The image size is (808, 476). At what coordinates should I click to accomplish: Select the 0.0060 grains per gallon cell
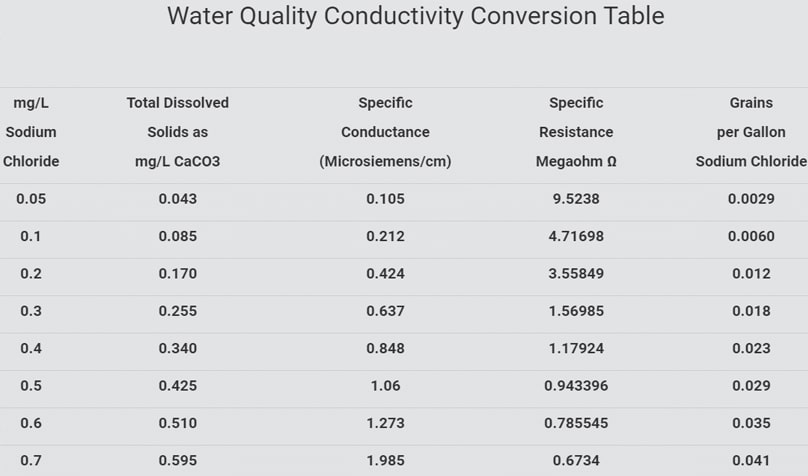(x=750, y=237)
